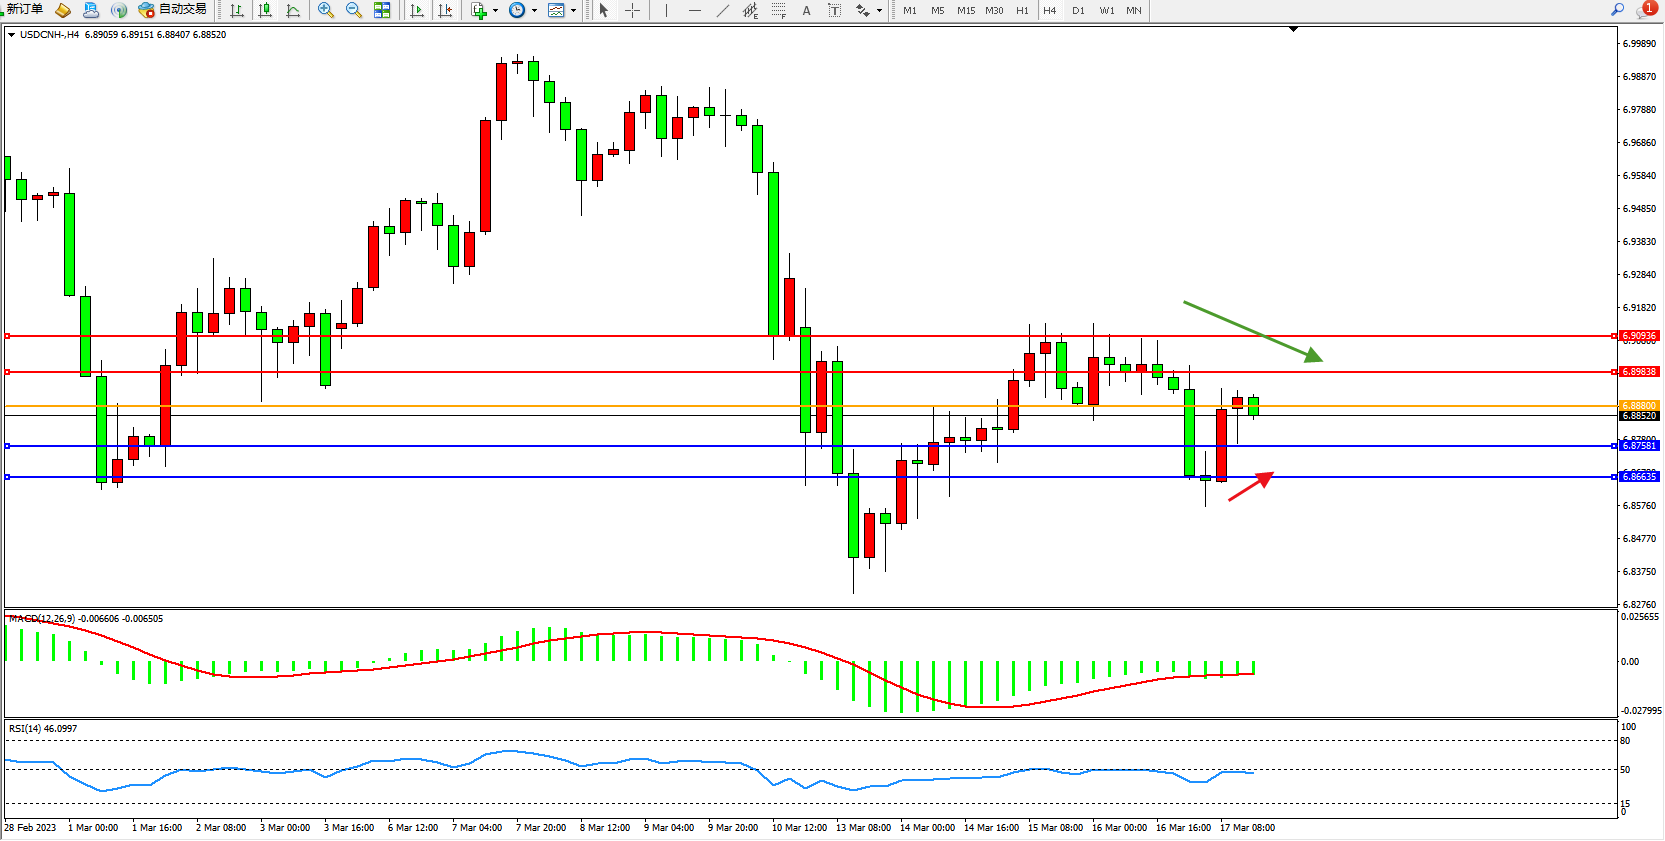Open the chat notification with badge 1
The height and width of the screenshot is (841, 1665).
(x=1645, y=10)
